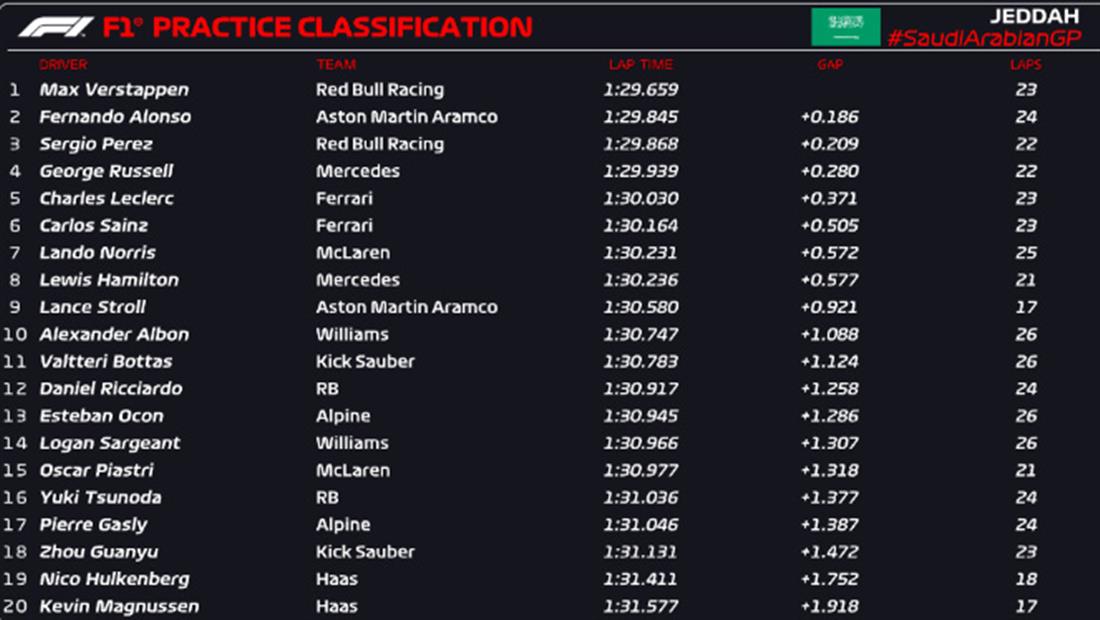Click the Saudi Arabia flag icon
Screen dimensions: 1100x620
tap(845, 27)
